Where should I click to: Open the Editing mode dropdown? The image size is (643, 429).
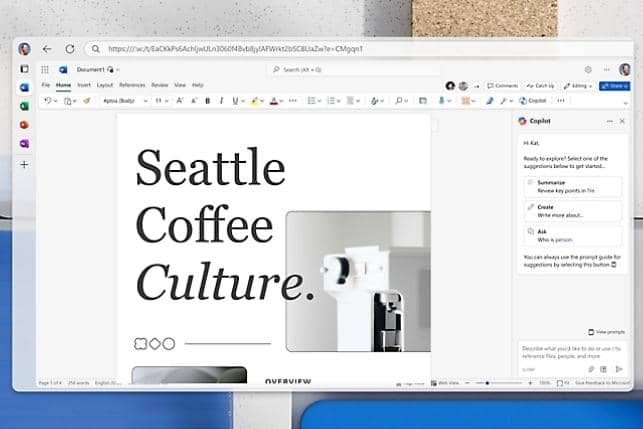click(578, 86)
